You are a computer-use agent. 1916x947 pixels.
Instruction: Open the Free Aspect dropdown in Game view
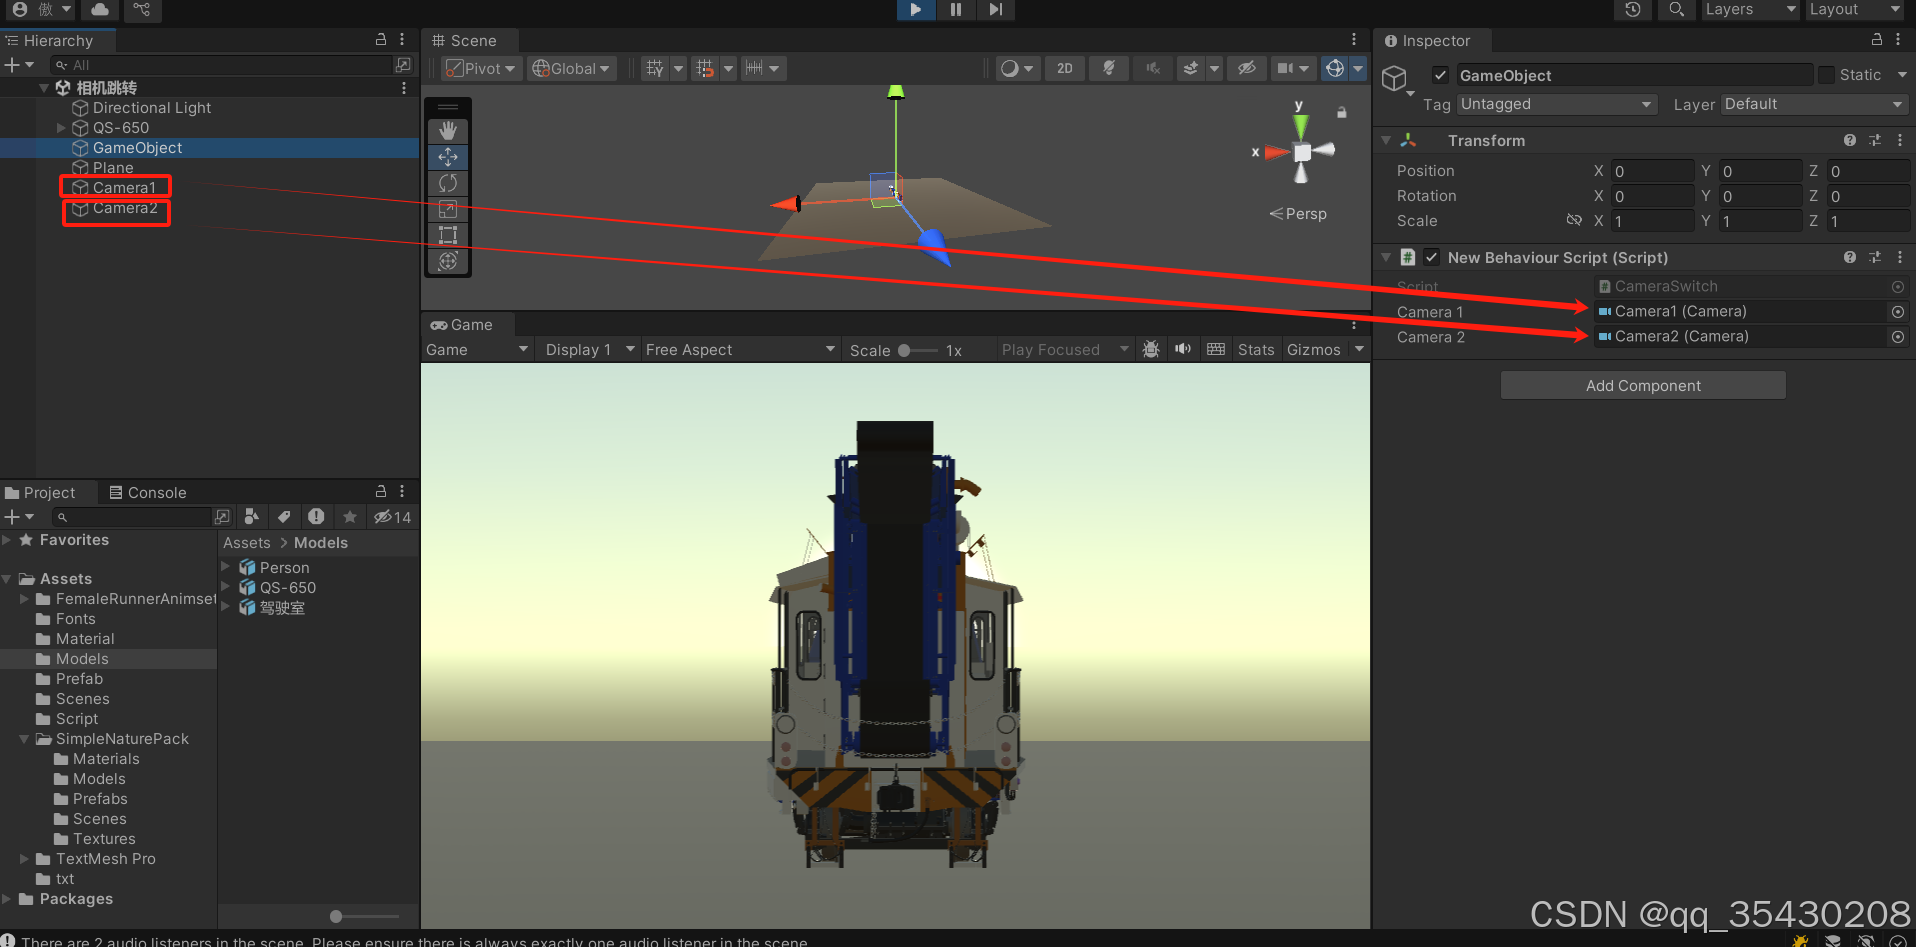point(740,349)
